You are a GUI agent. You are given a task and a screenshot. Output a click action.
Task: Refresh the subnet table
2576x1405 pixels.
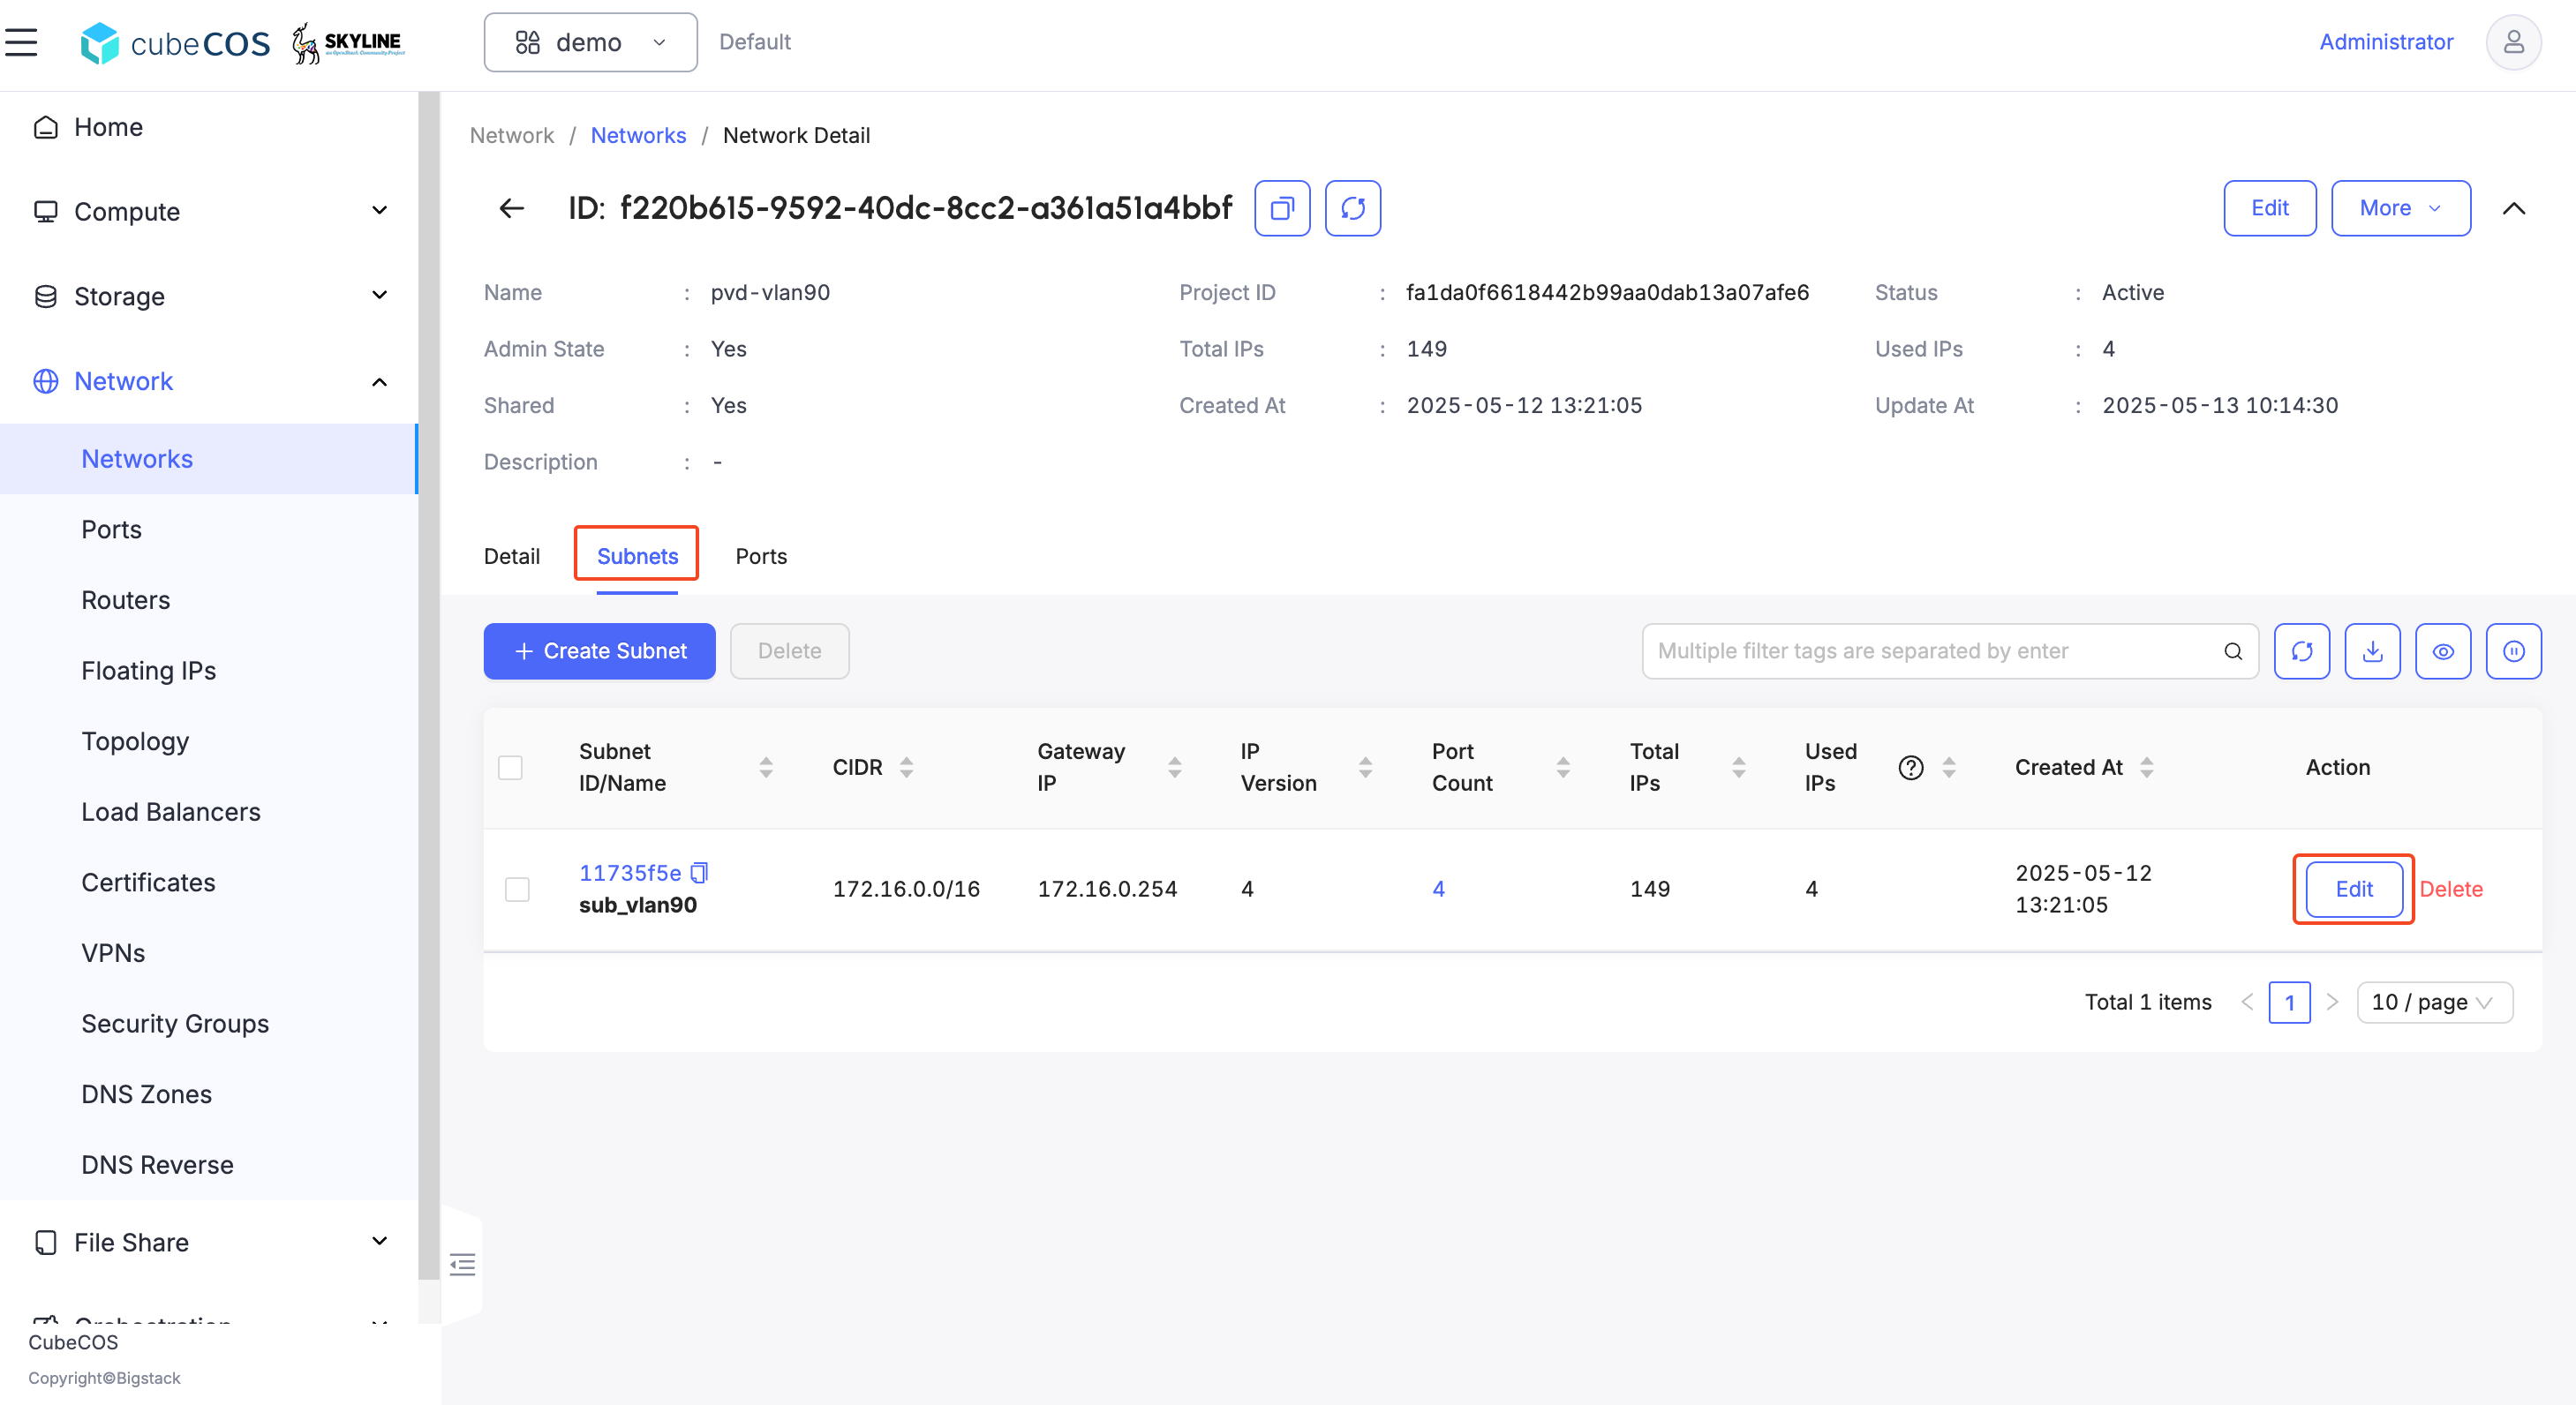pos(2302,651)
